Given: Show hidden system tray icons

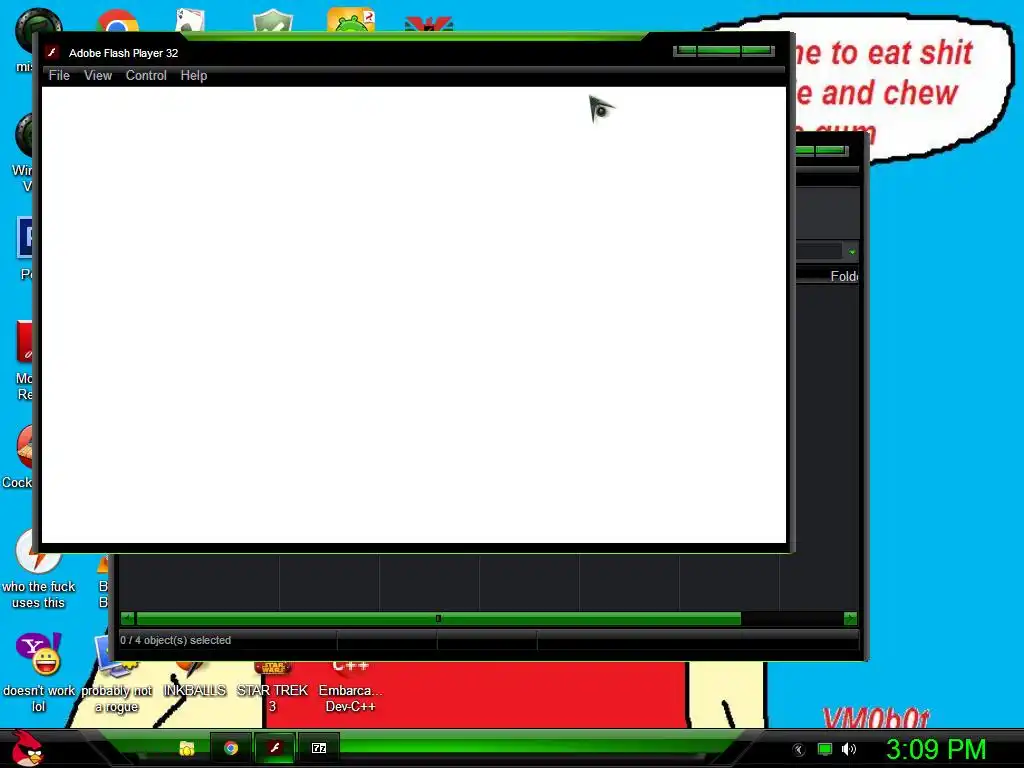Looking at the screenshot, I should [x=799, y=750].
